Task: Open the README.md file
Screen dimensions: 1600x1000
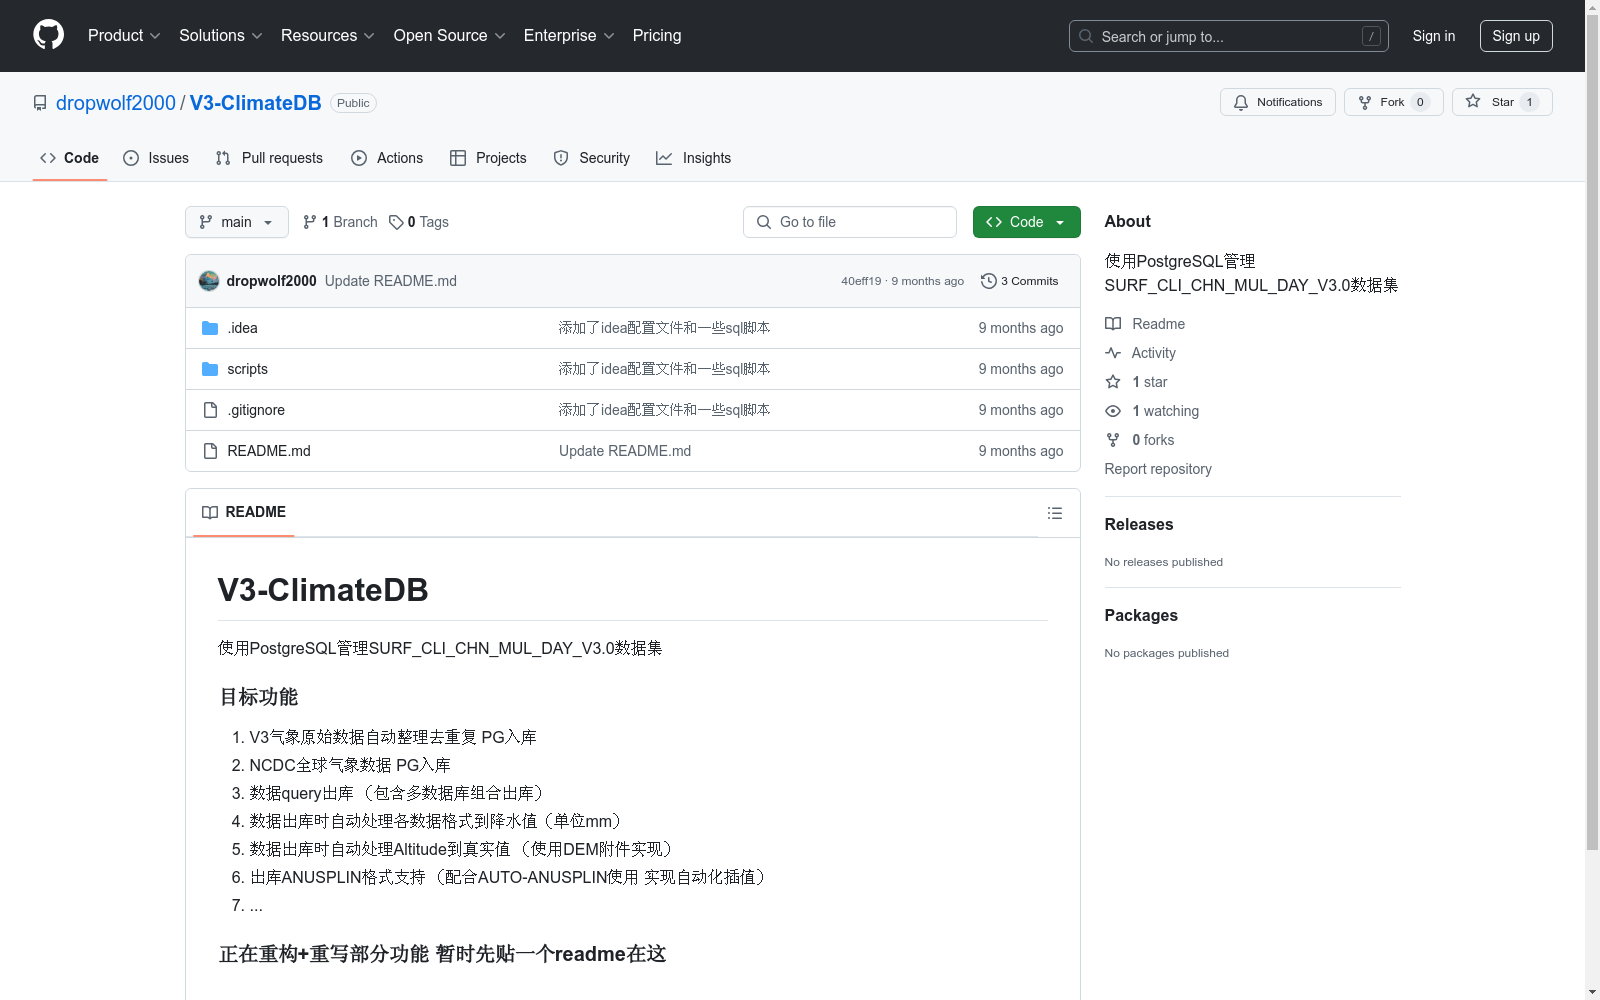Action: point(269,451)
